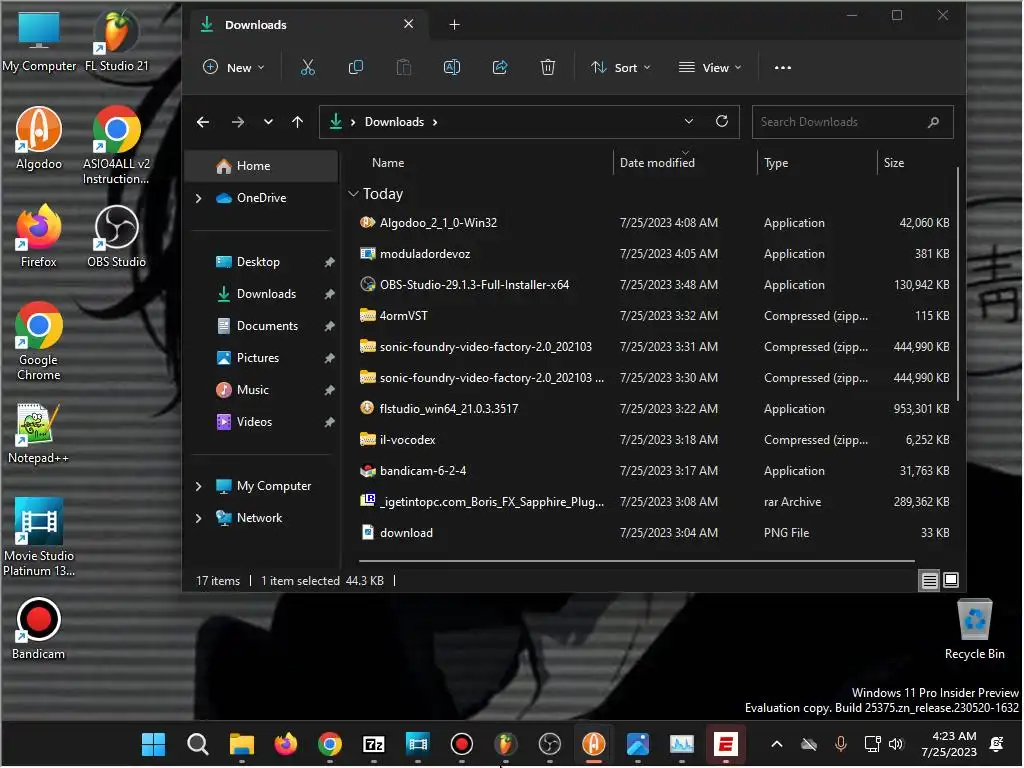
Task: Go back with the left arrow
Action: (203, 121)
